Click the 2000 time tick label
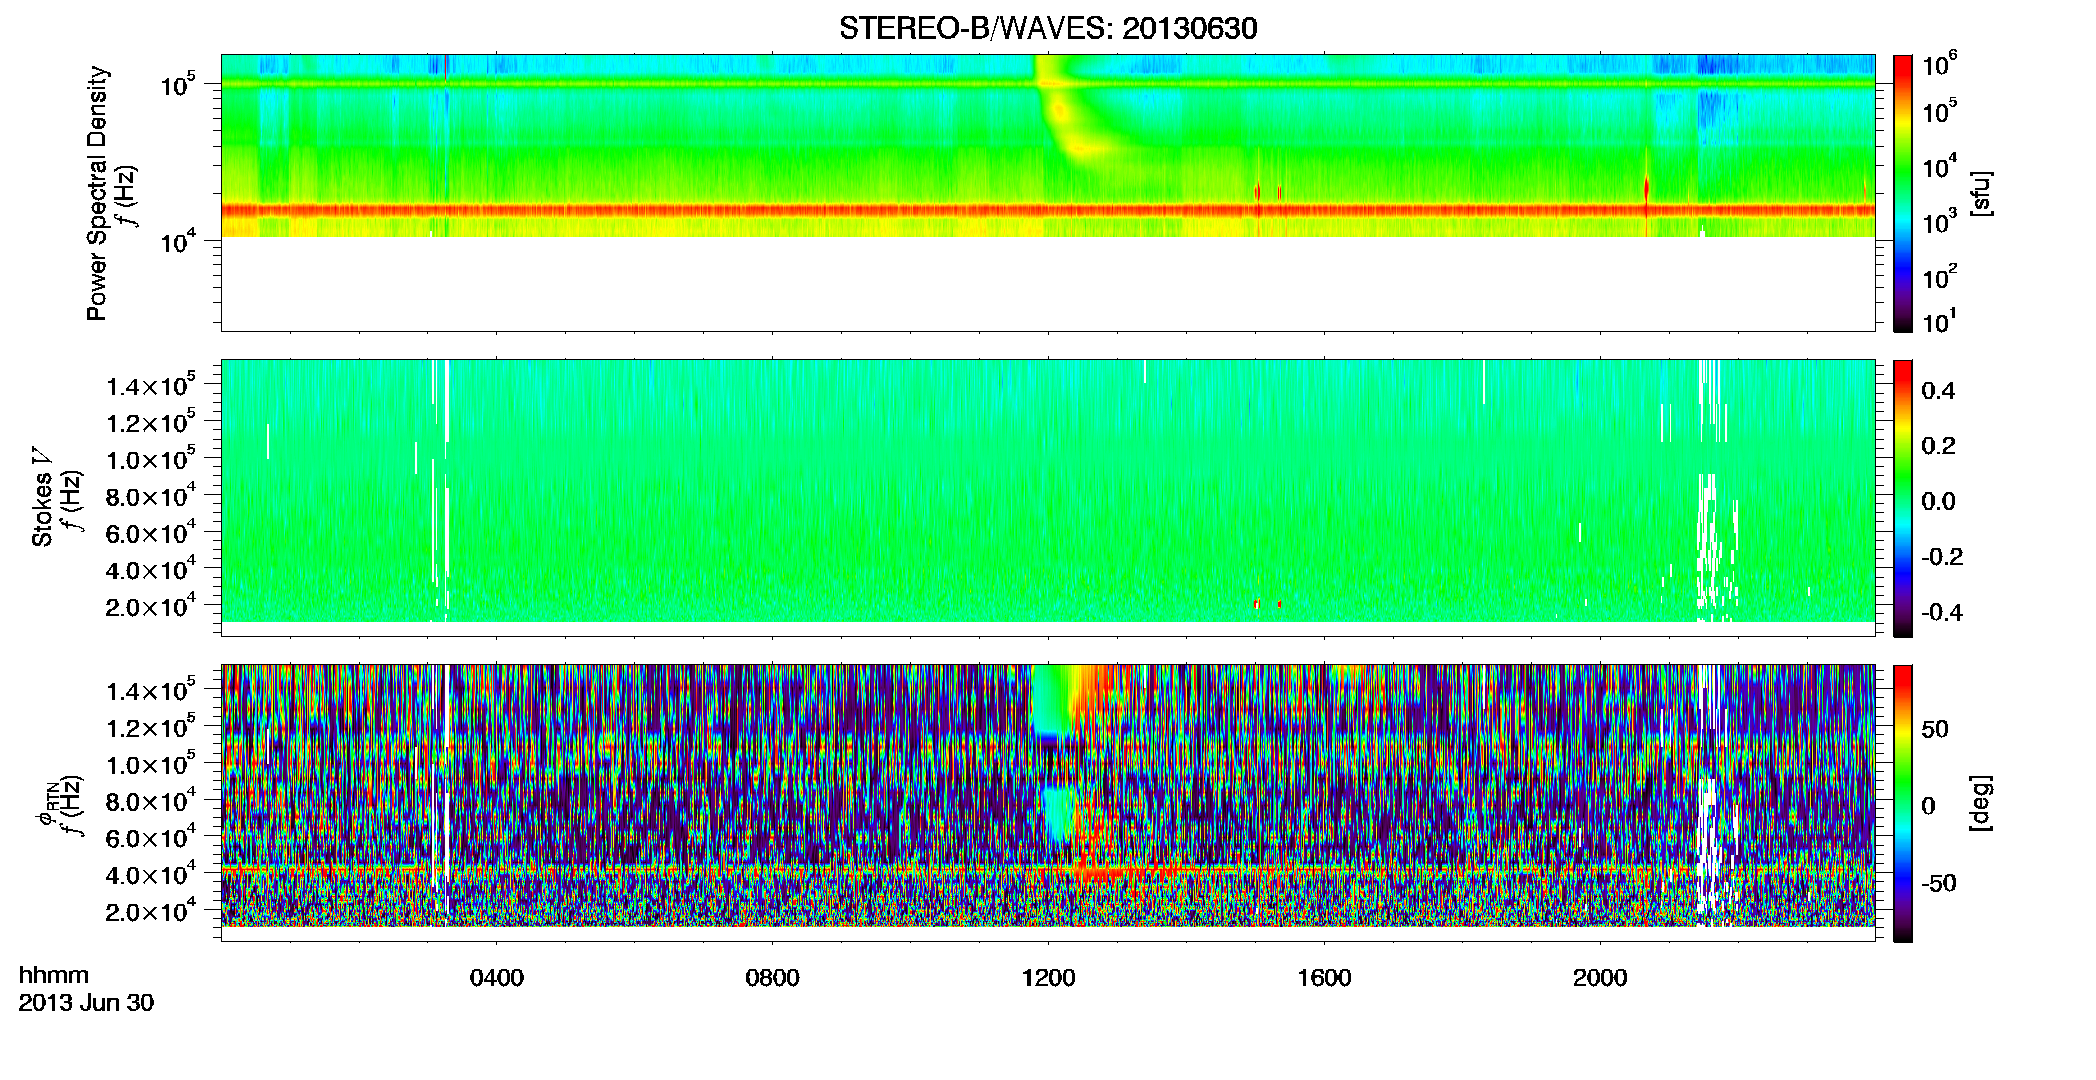Viewport: 2096px width, 1080px height. [x=1601, y=978]
